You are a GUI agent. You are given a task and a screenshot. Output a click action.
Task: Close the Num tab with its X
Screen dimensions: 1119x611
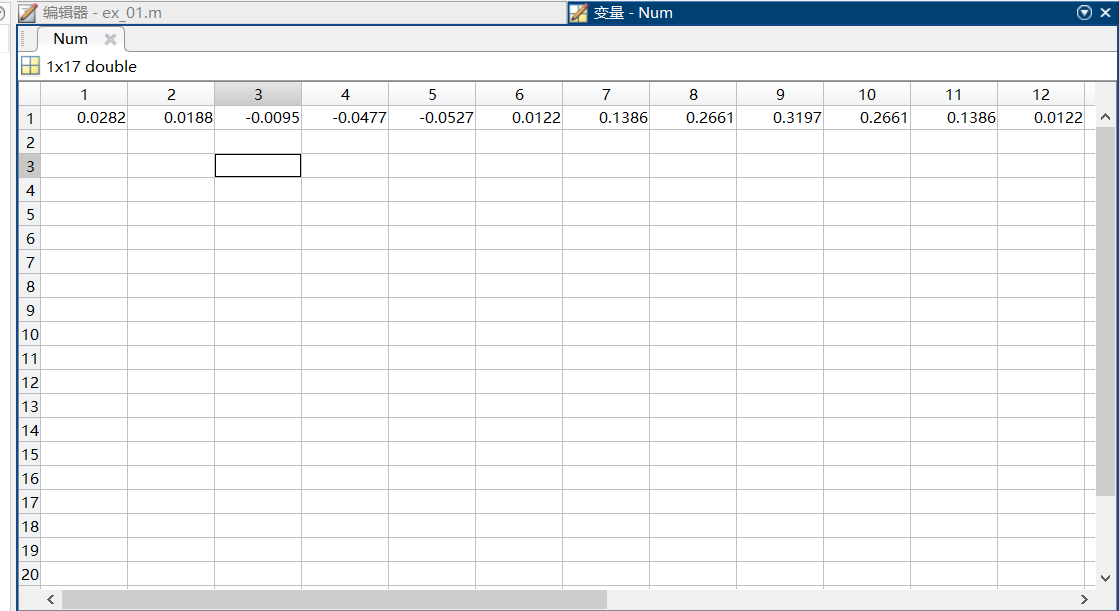pos(110,39)
